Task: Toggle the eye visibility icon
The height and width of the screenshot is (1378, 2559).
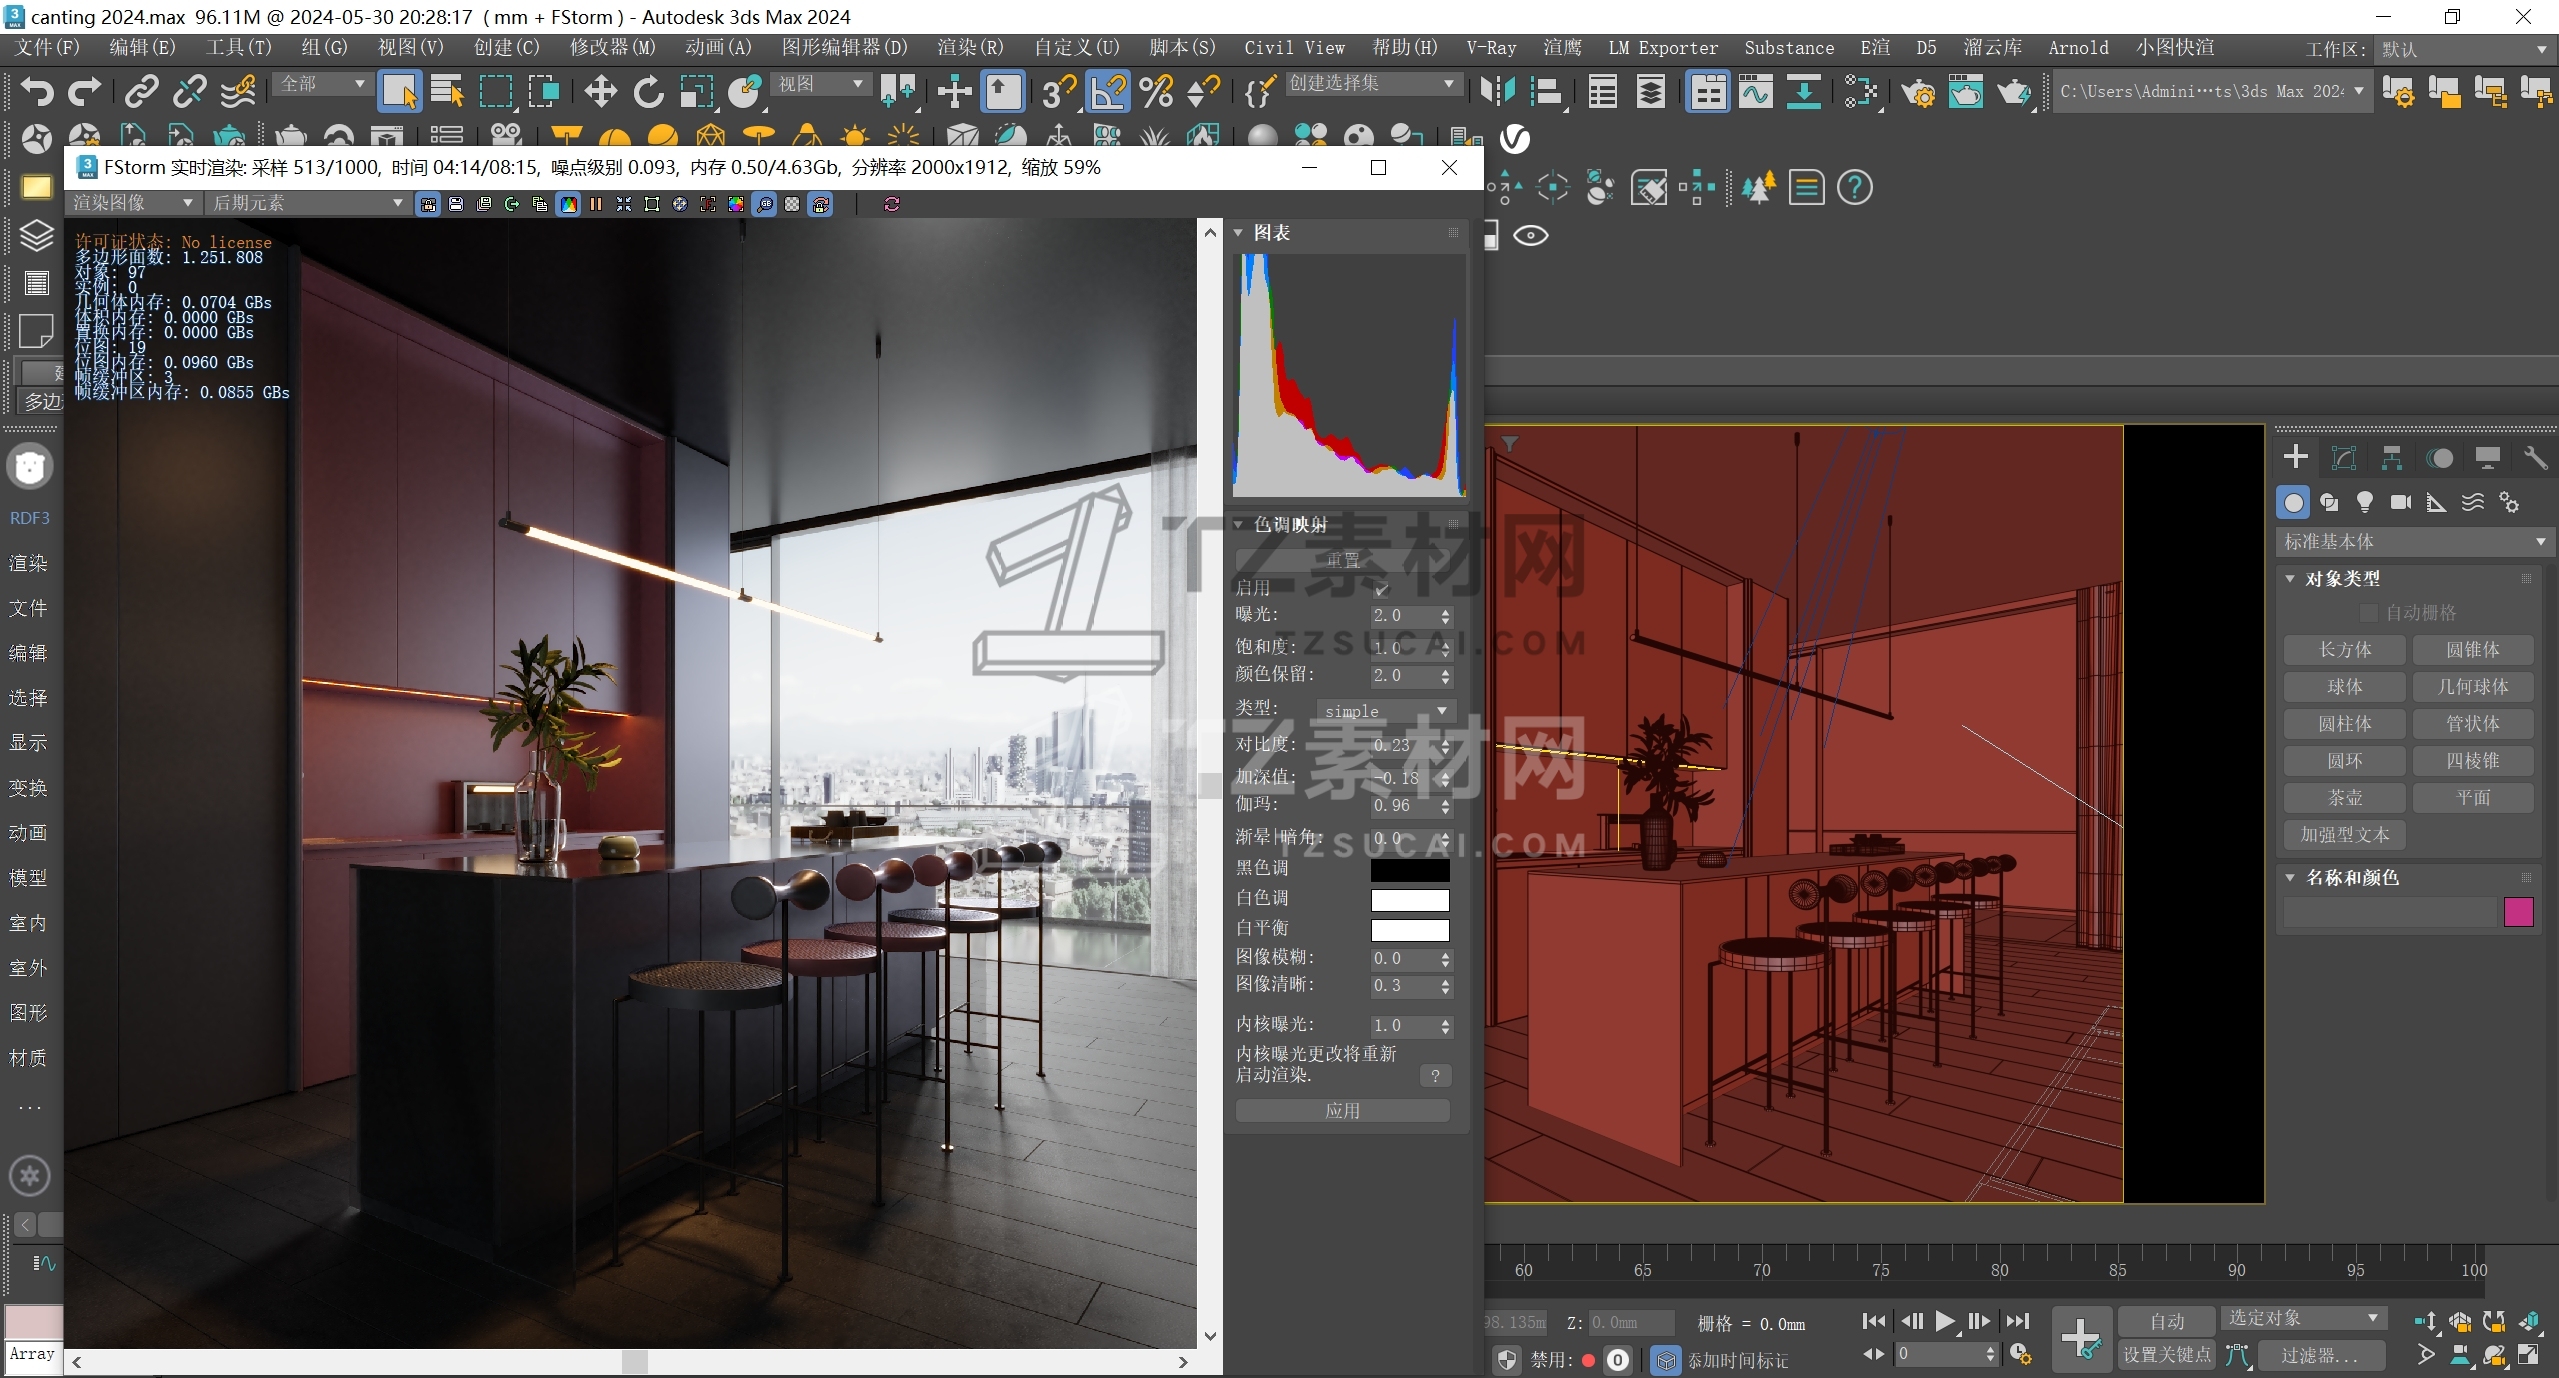Action: coord(1530,236)
